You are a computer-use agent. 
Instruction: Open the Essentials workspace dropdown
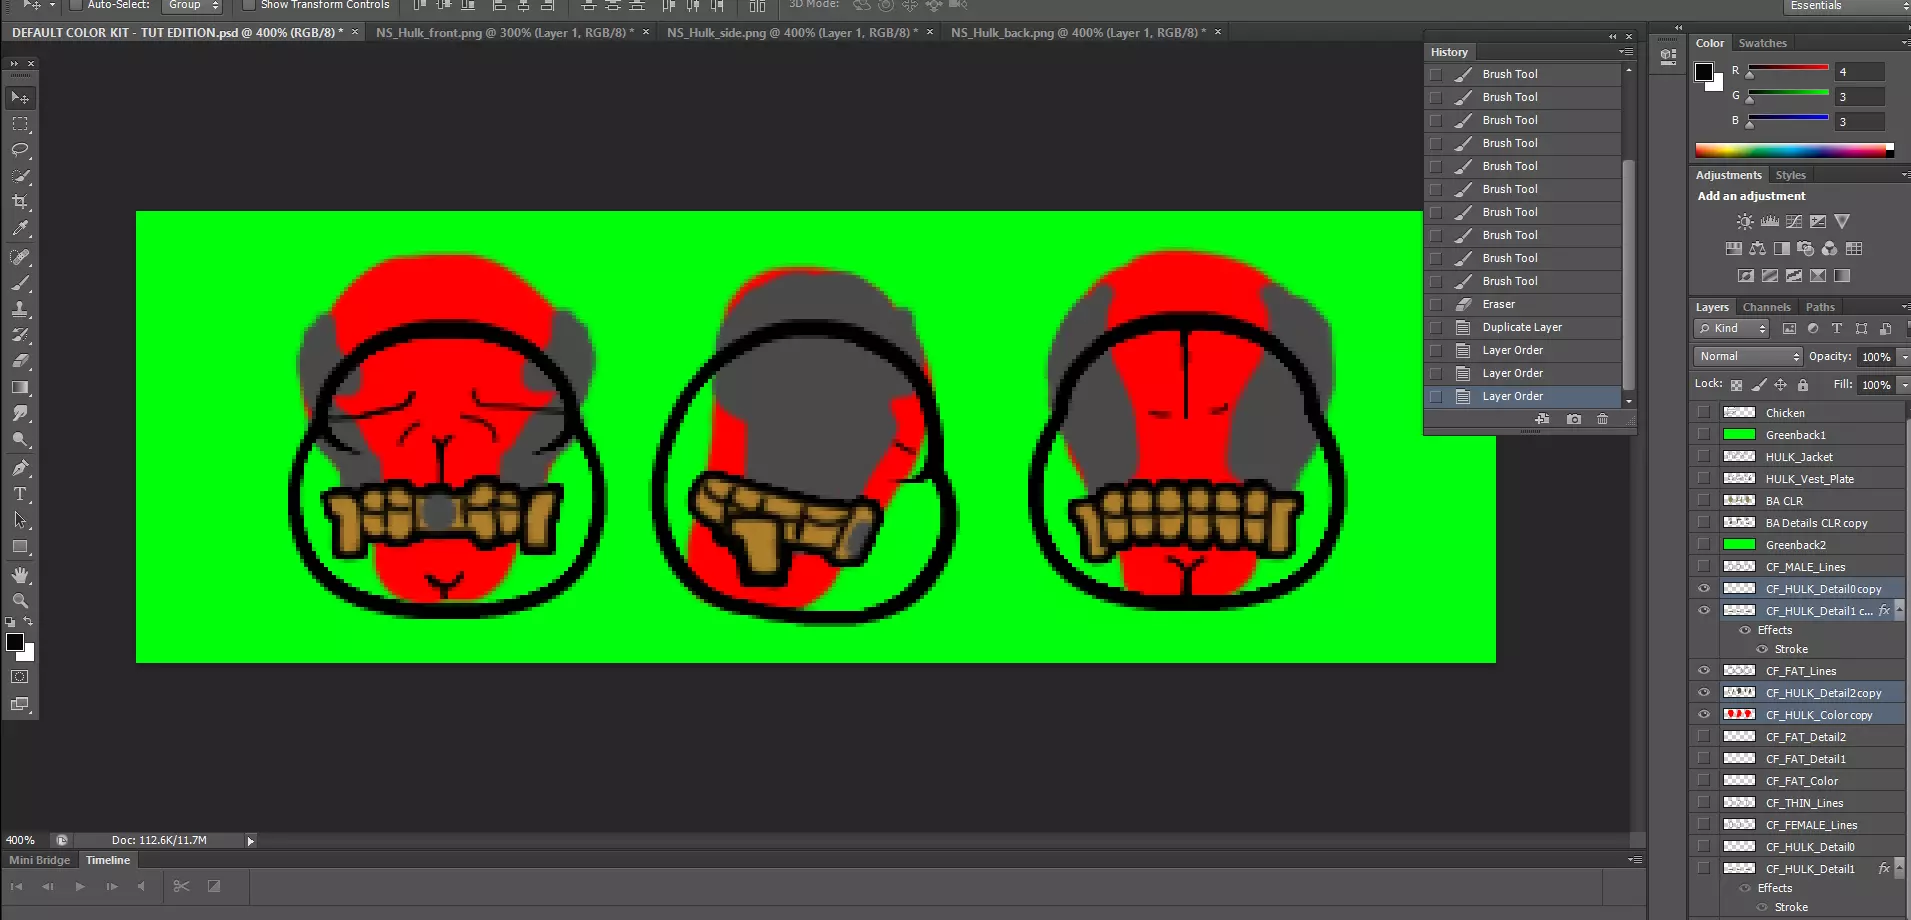coord(1846,6)
